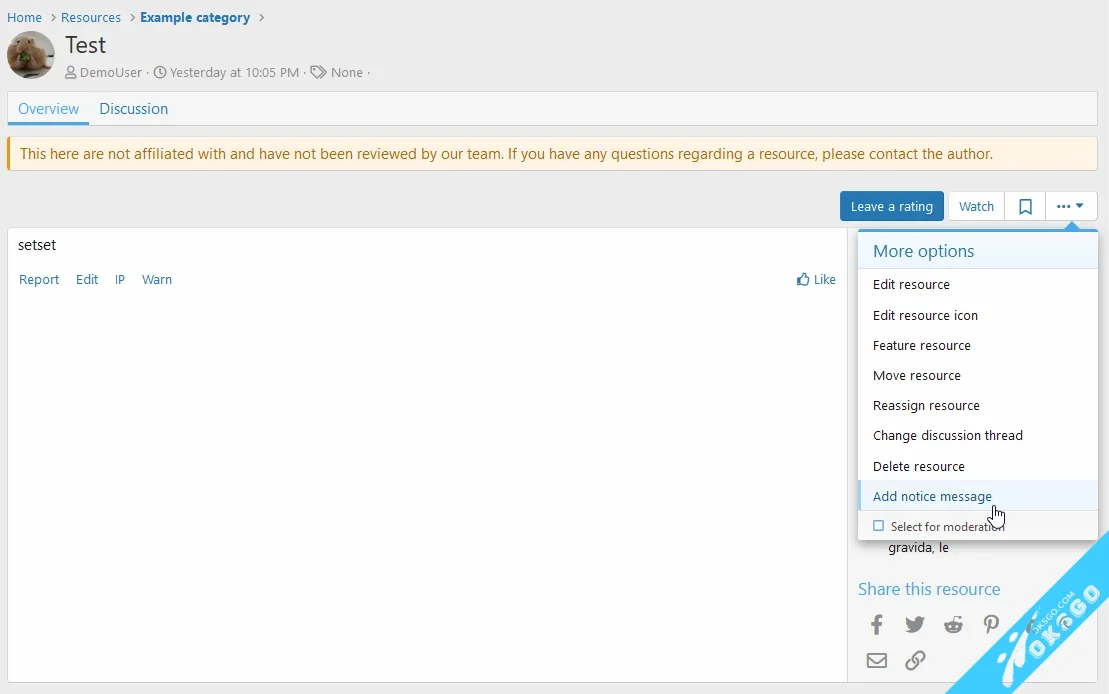Image resolution: width=1109 pixels, height=694 pixels.
Task: Share resource on Pinterest
Action: point(991,625)
